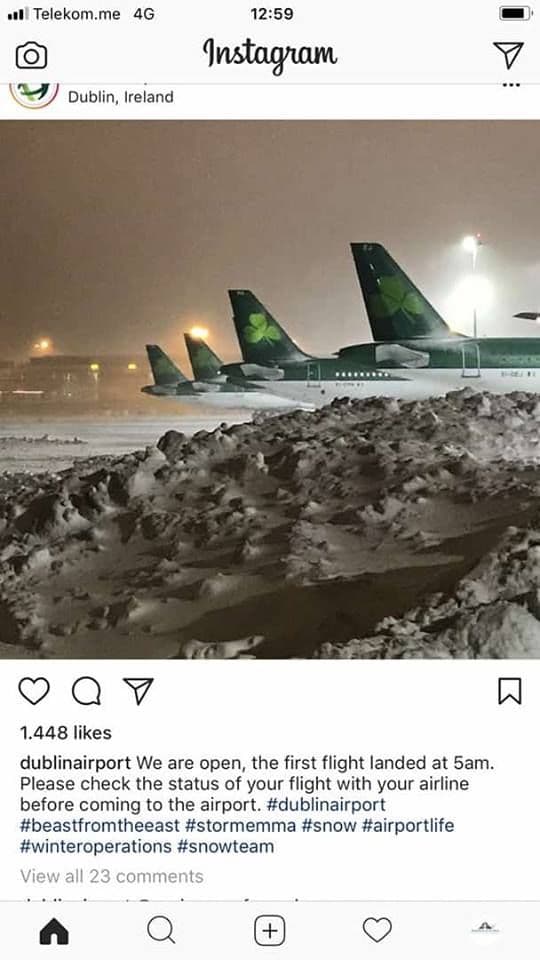The height and width of the screenshot is (960, 540).
Task: Create new post with plus icon
Action: pyautogui.click(x=269, y=931)
